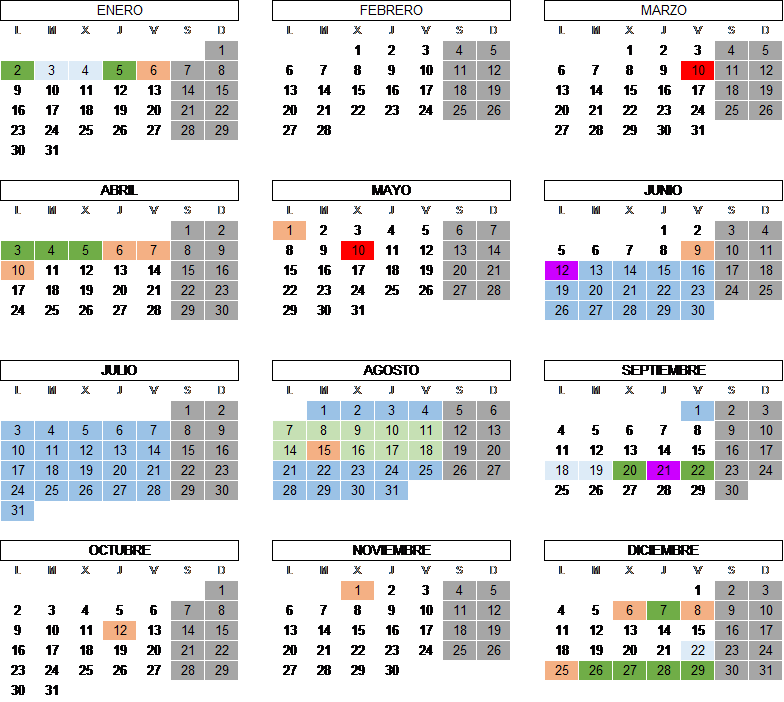Click day 31 in ENERO
Screen dimensions: 784x702
coord(52,150)
